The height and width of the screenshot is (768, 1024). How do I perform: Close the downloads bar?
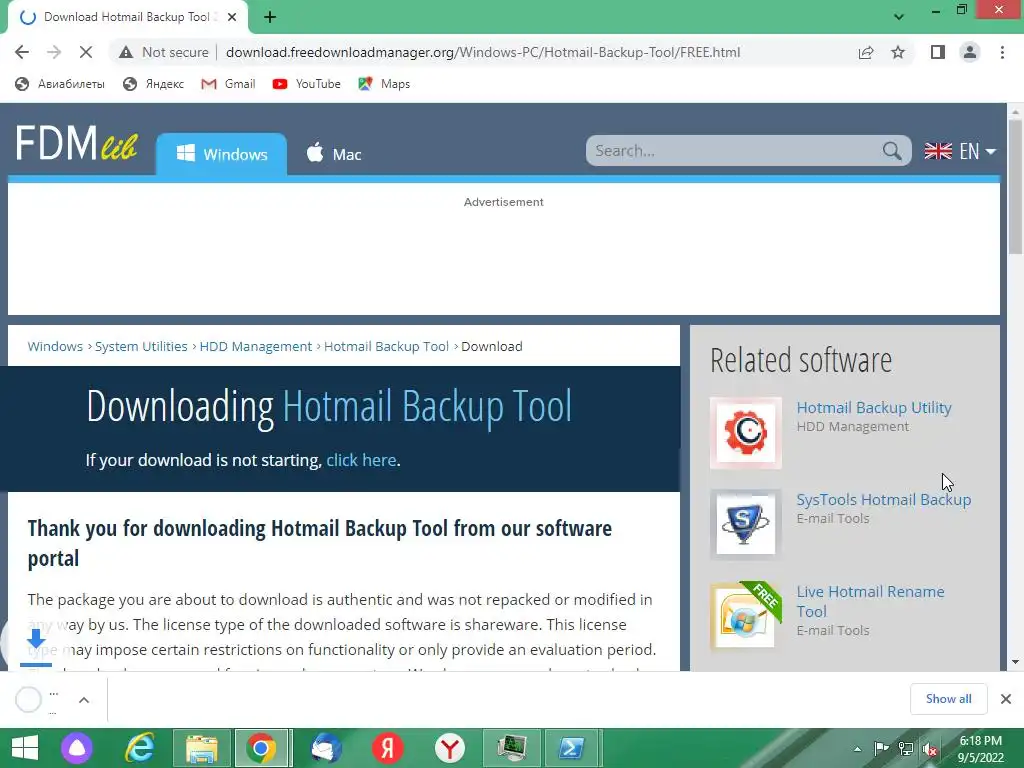[x=1006, y=699]
